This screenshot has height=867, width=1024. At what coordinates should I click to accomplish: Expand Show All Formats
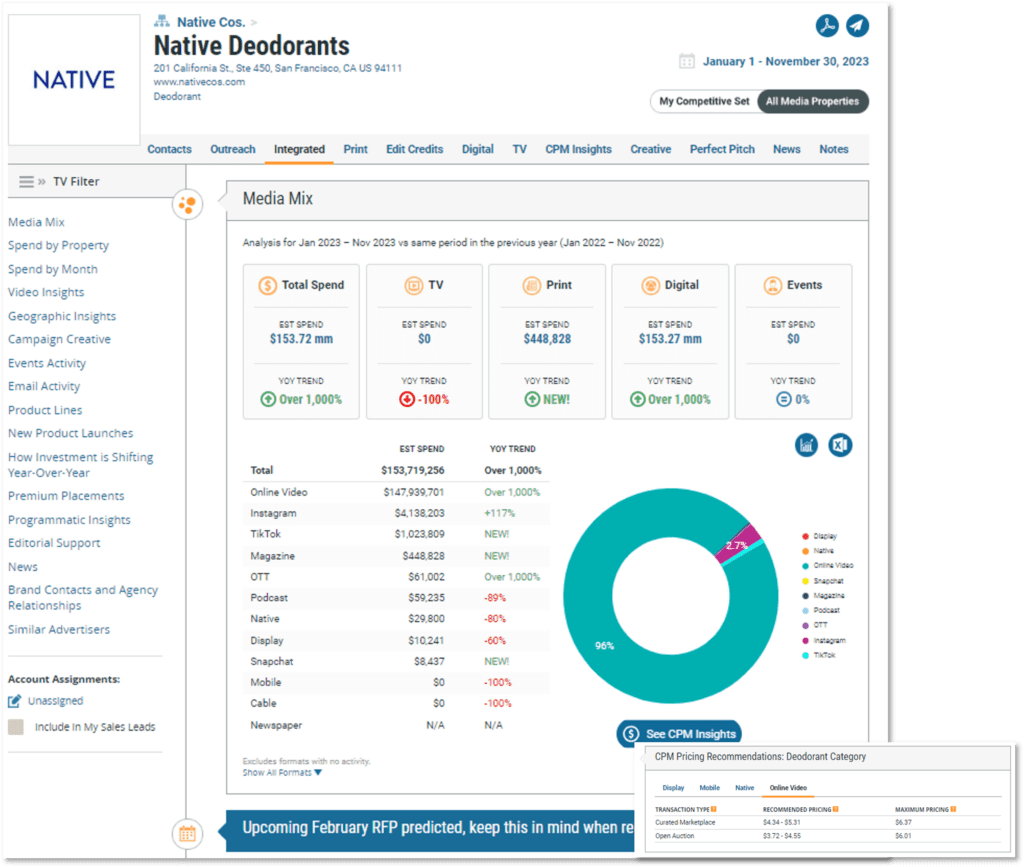(282, 772)
